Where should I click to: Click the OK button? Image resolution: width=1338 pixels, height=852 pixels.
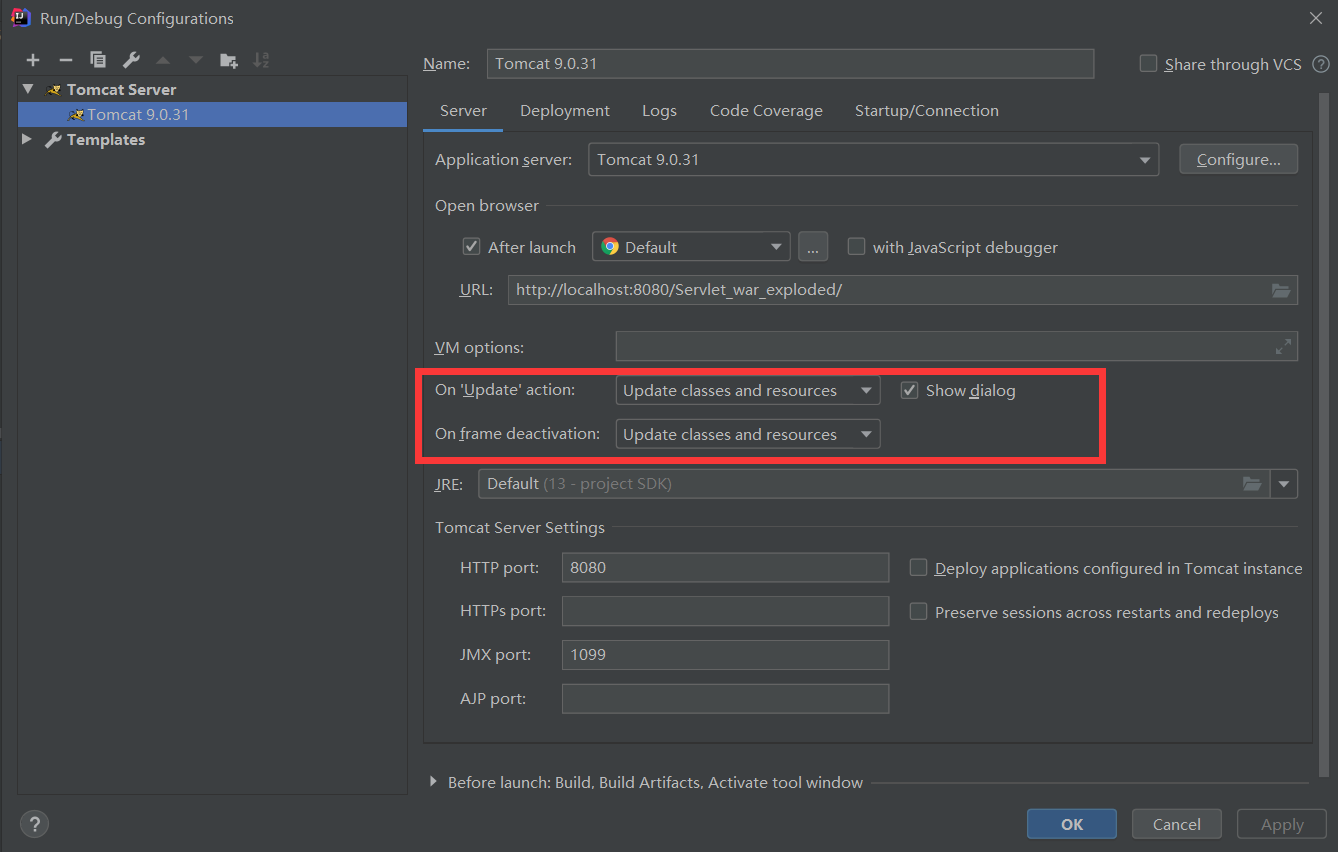click(x=1071, y=824)
